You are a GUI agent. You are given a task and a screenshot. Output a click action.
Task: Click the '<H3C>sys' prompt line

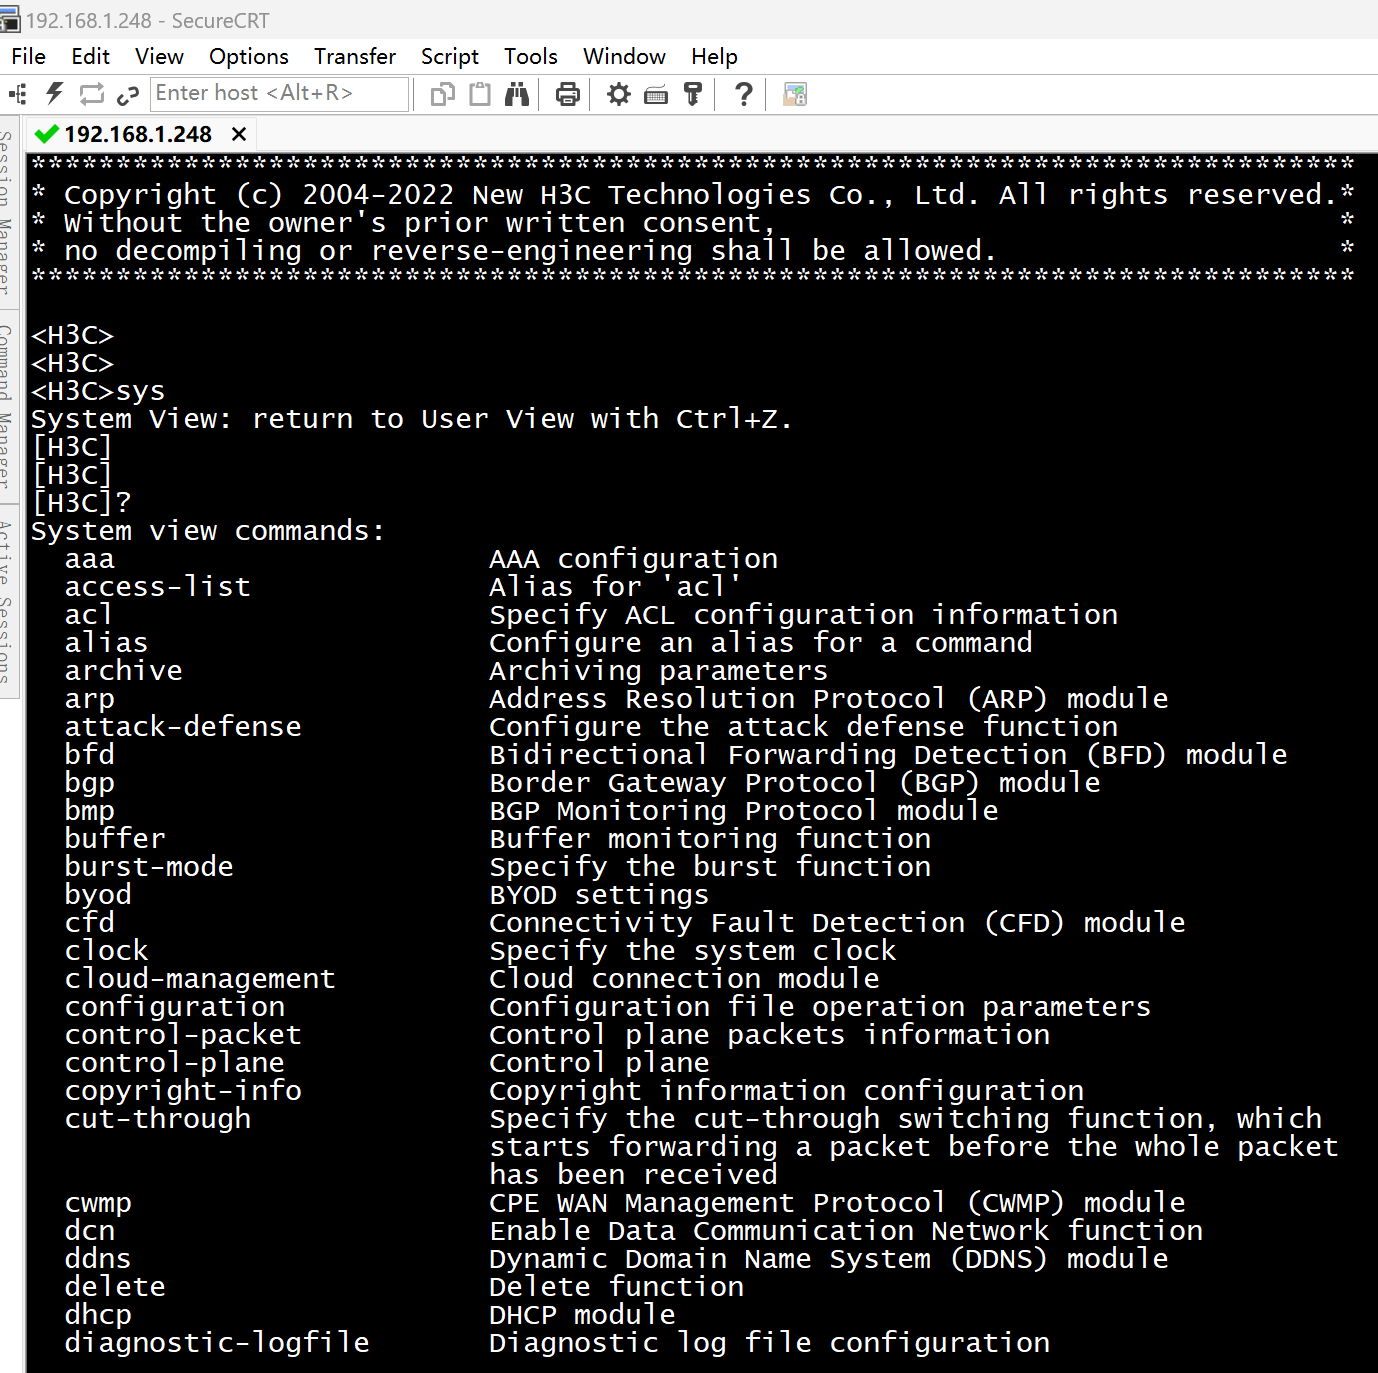point(98,391)
